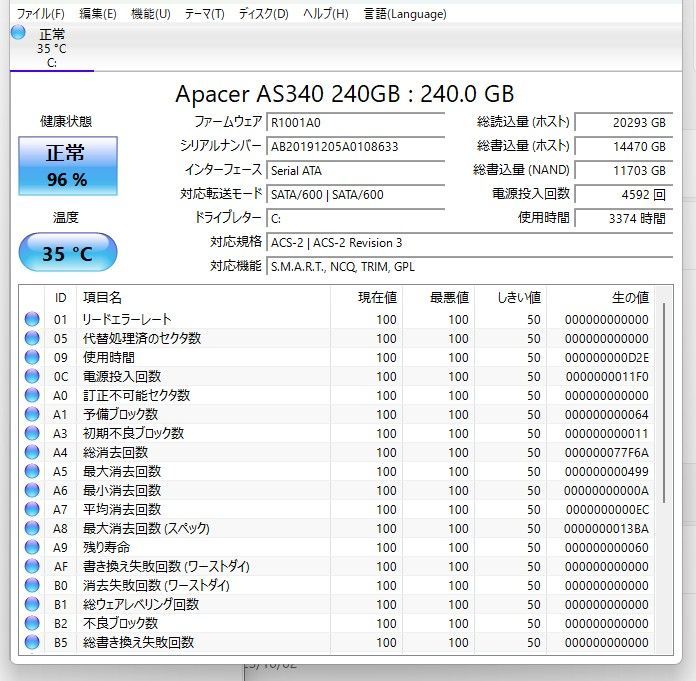Screen dimensions: 696x681
Task: Click status orb for A8 最大消去回数 (スペック)
Action: coord(32,528)
